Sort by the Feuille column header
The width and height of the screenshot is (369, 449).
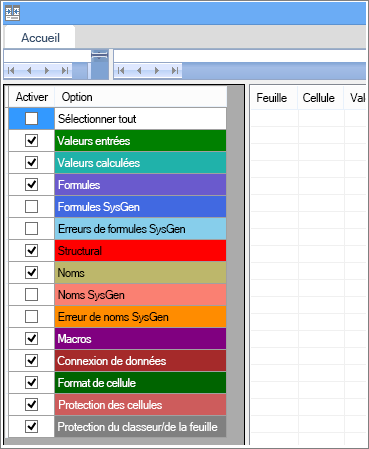pyautogui.click(x=274, y=98)
